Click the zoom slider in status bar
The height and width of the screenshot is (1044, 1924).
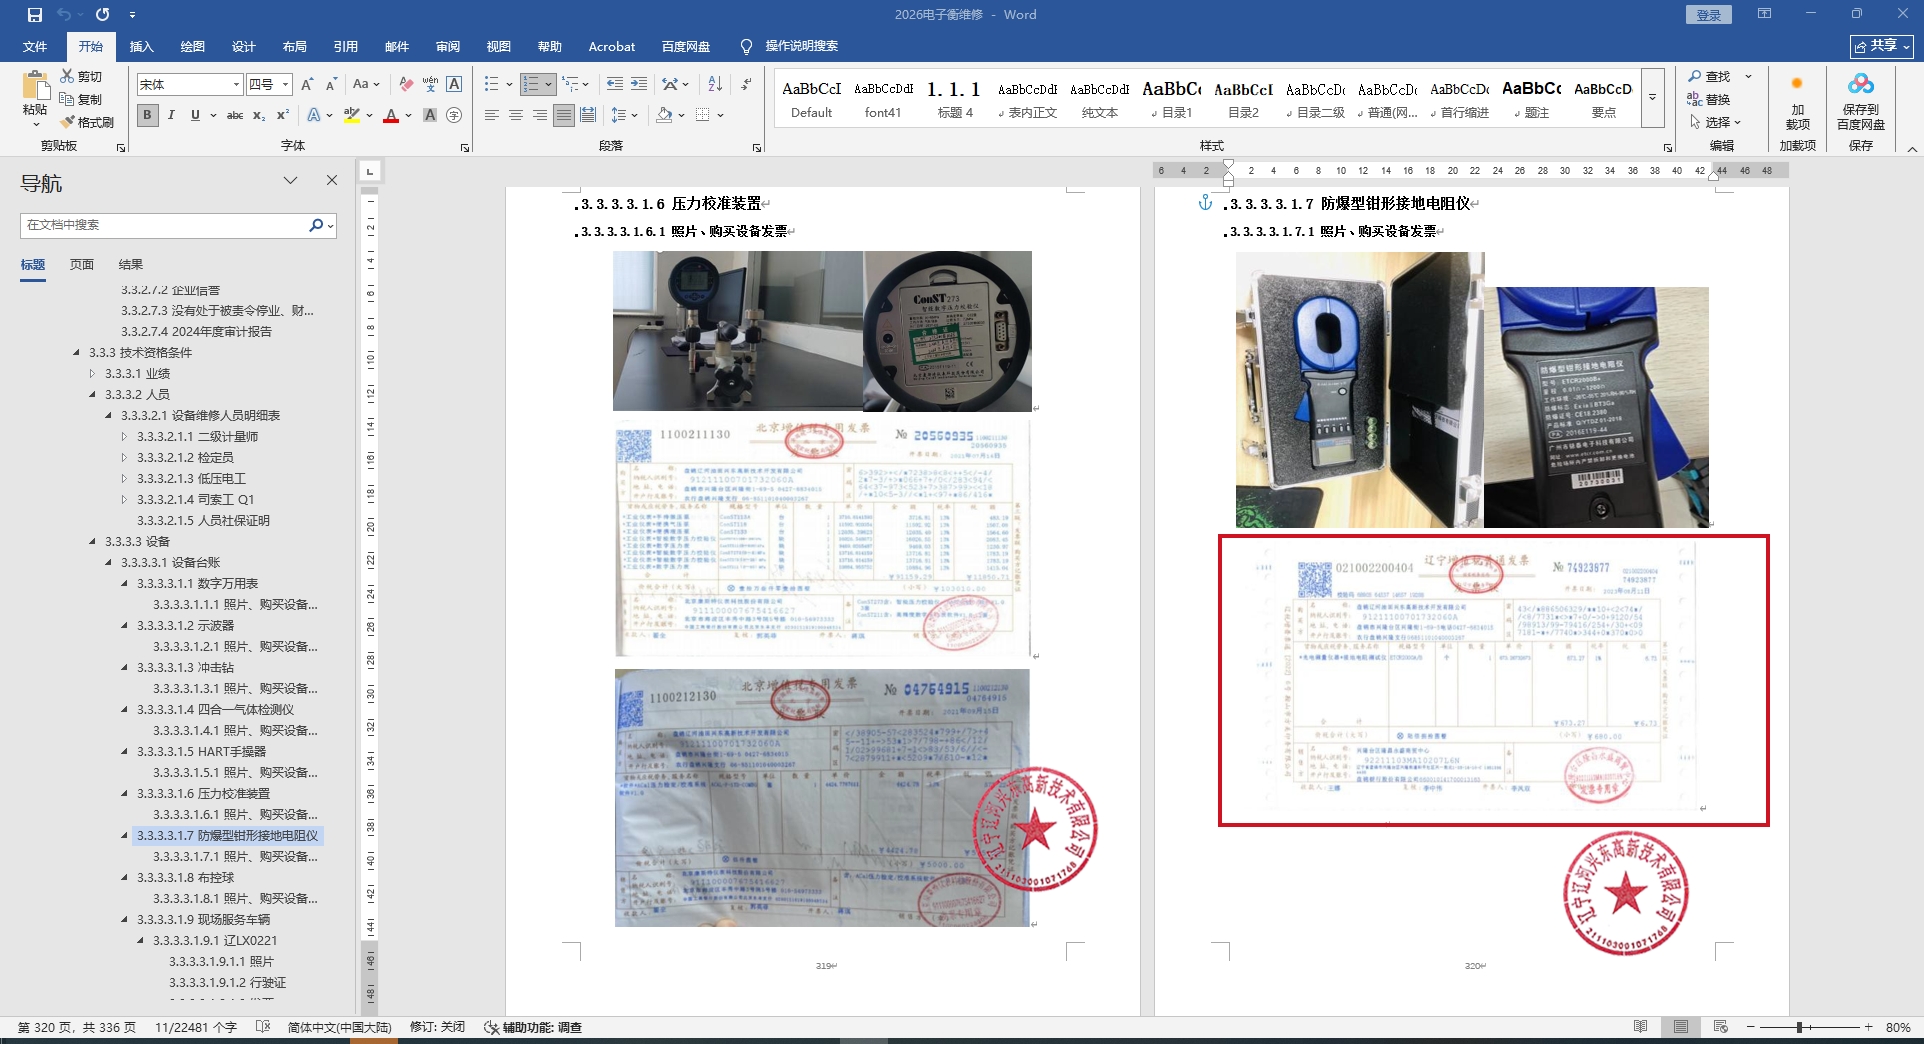pos(1799,1027)
